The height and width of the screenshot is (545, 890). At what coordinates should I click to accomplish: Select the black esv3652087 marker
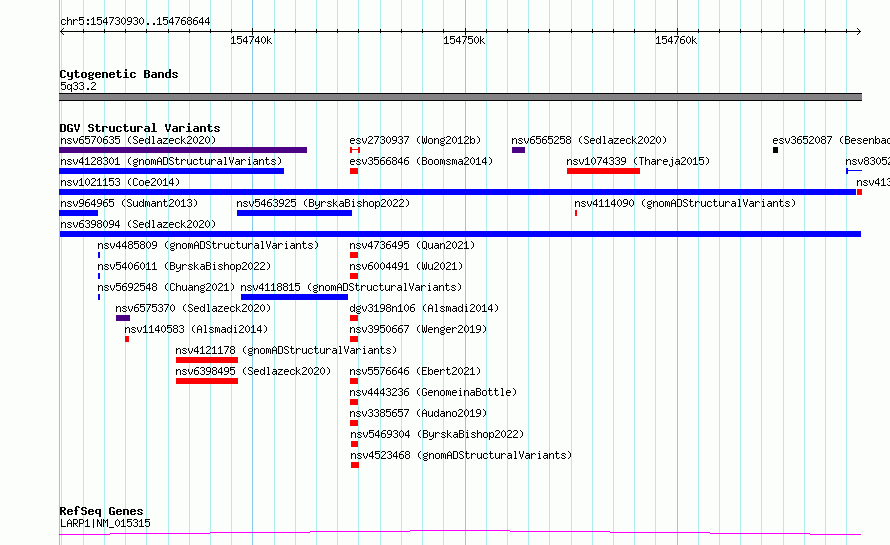click(x=775, y=150)
